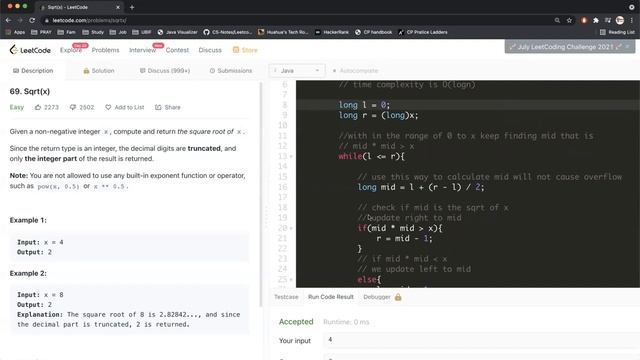This screenshot has height=360, width=640.
Task: Open the Chrome three-dot menu
Action: 631,20
